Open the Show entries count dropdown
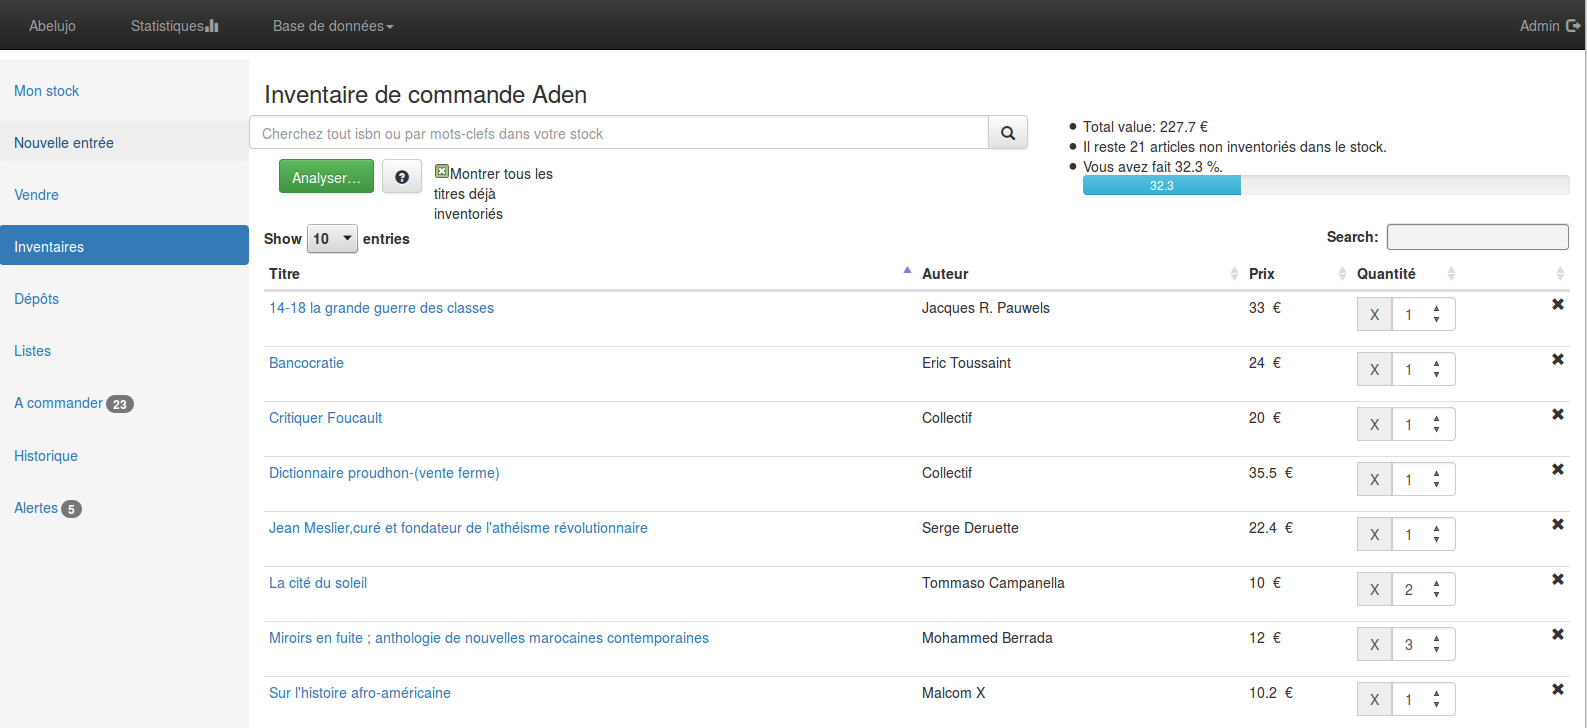Image resolution: width=1587 pixels, height=728 pixels. click(332, 239)
